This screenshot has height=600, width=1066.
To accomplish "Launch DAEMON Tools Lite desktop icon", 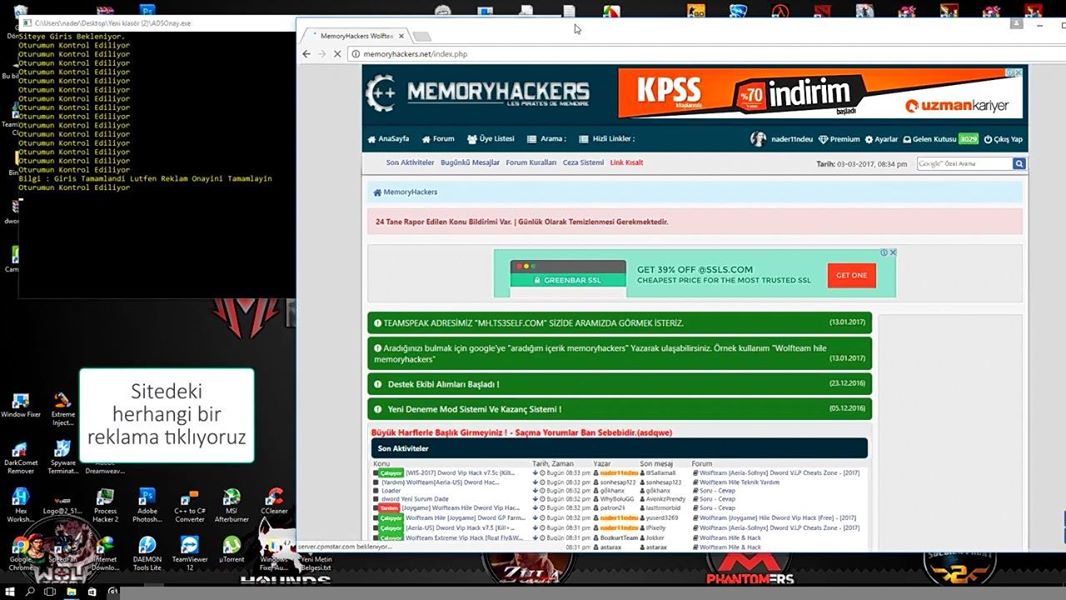I will (147, 554).
